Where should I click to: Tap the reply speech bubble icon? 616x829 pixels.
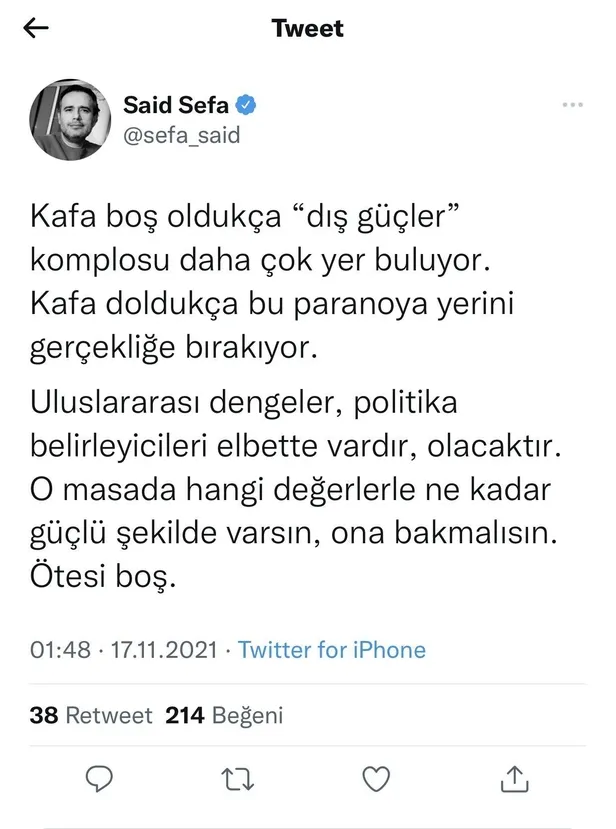coord(97,777)
